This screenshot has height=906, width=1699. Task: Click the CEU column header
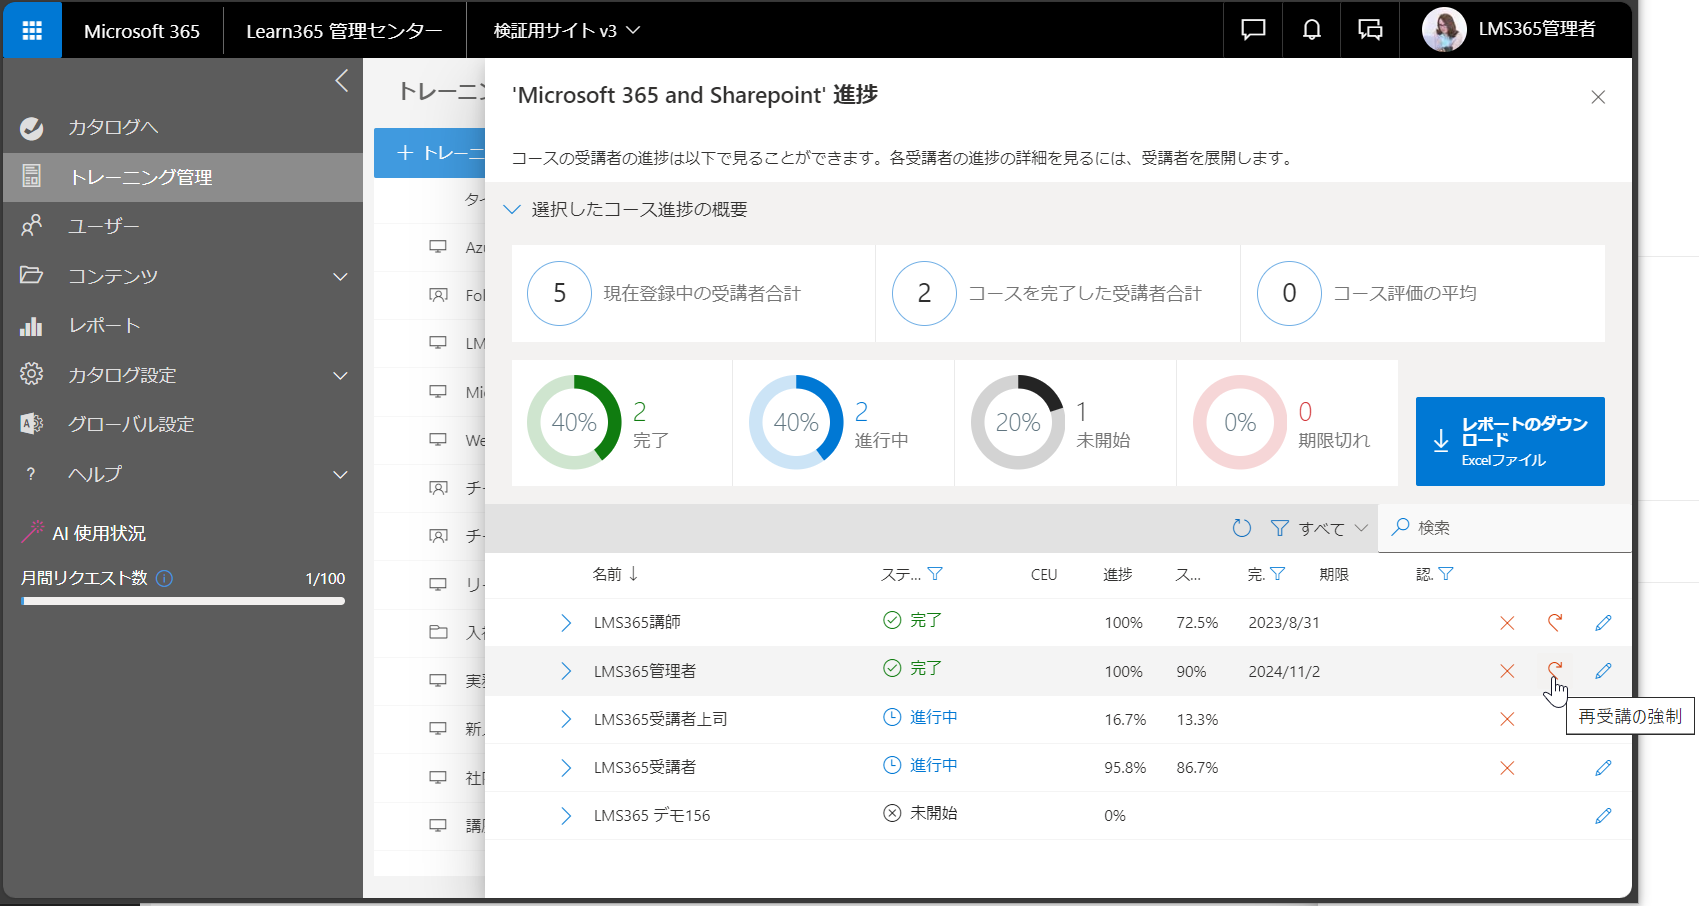click(1044, 575)
